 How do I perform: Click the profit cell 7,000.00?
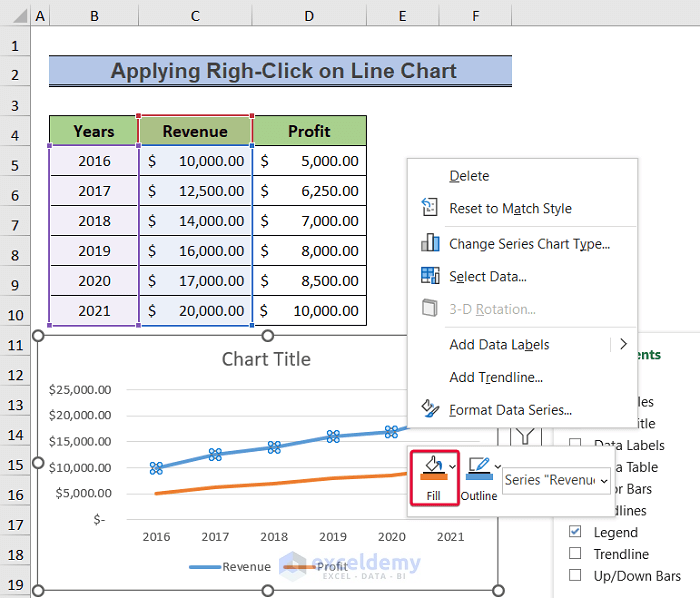point(309,220)
